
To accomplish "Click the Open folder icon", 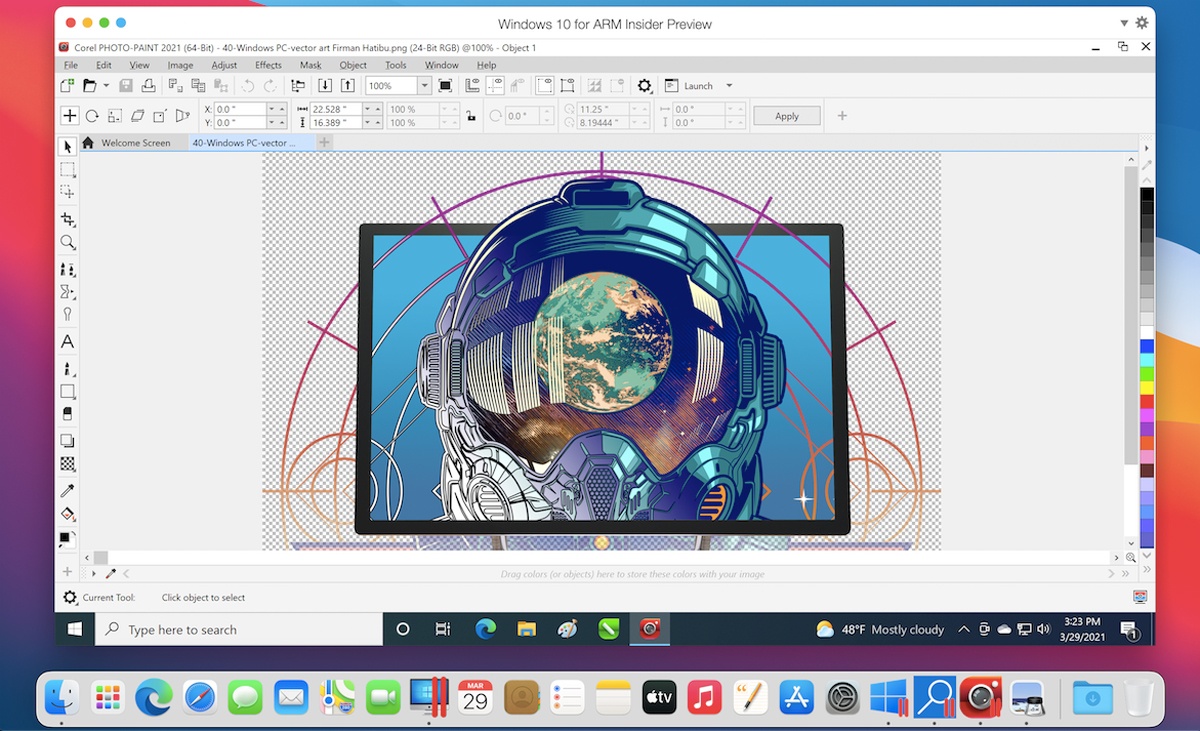I will click(x=89, y=86).
